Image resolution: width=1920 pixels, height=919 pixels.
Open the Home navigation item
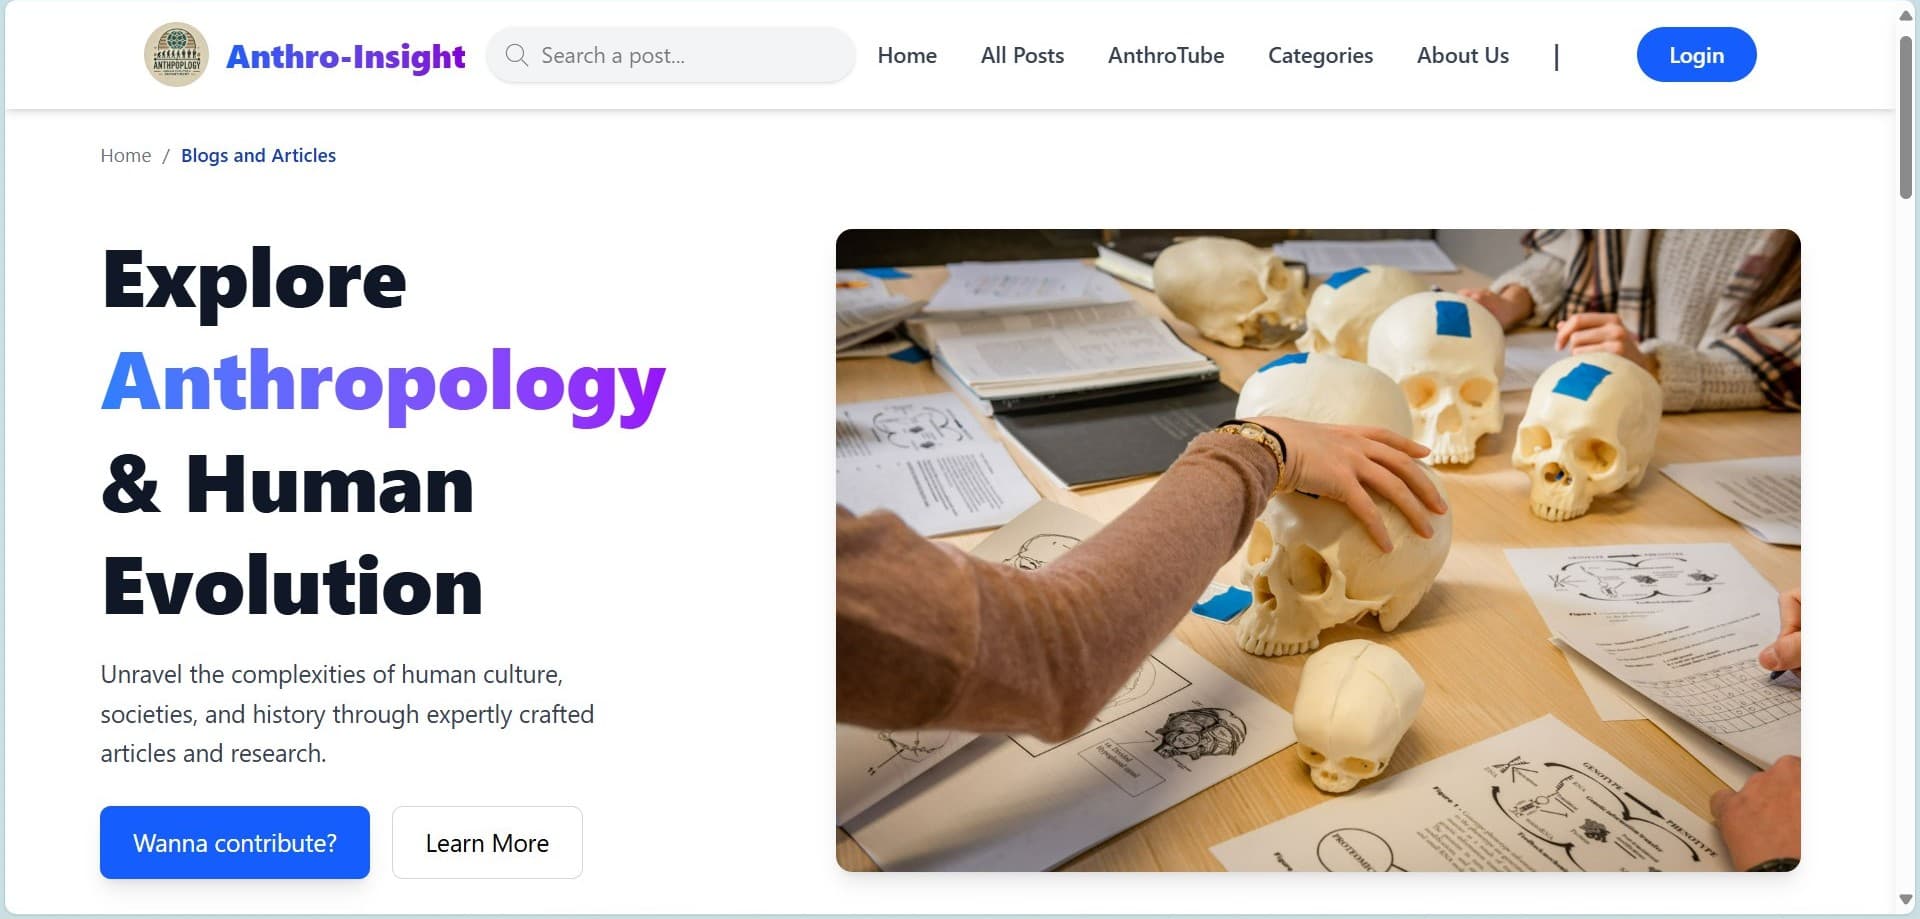(907, 55)
